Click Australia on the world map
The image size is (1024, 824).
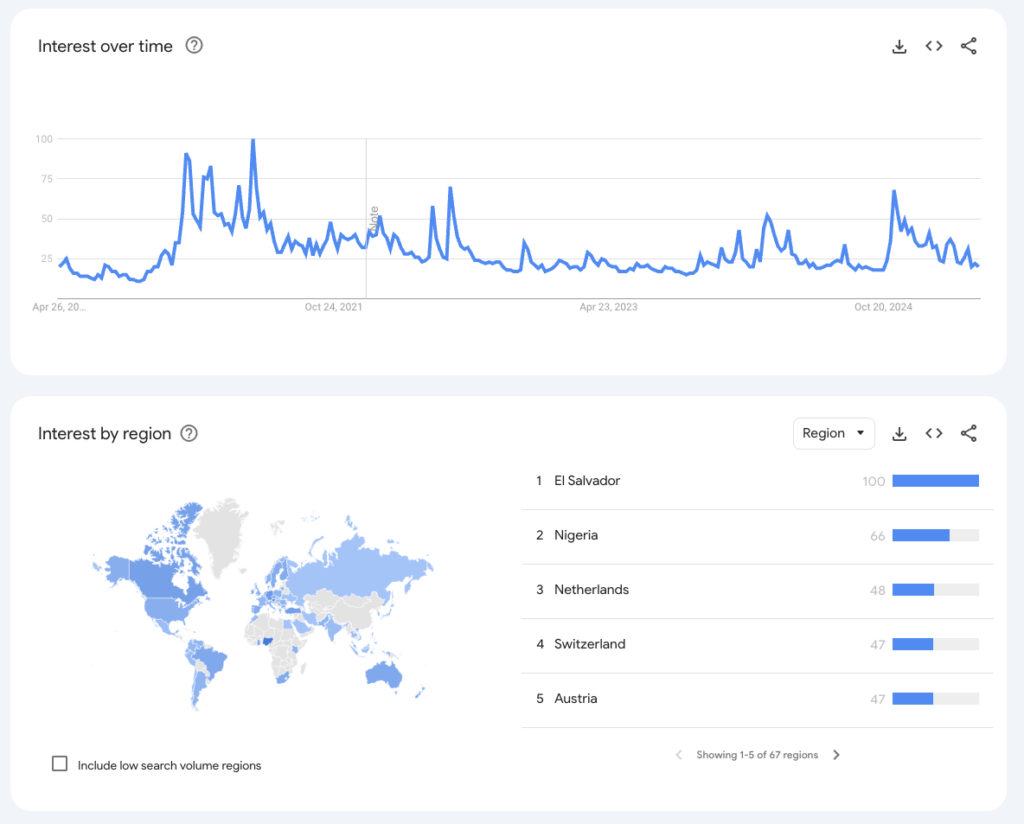(383, 675)
